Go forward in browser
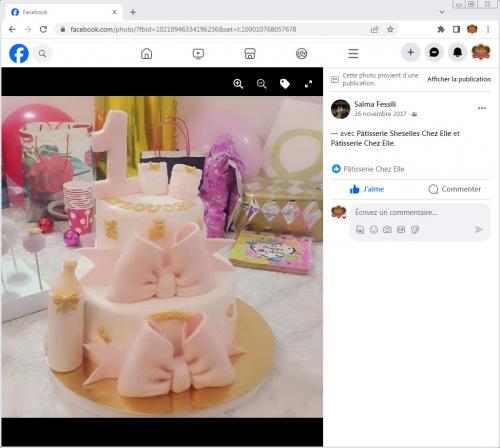The image size is (500, 448). click(28, 29)
